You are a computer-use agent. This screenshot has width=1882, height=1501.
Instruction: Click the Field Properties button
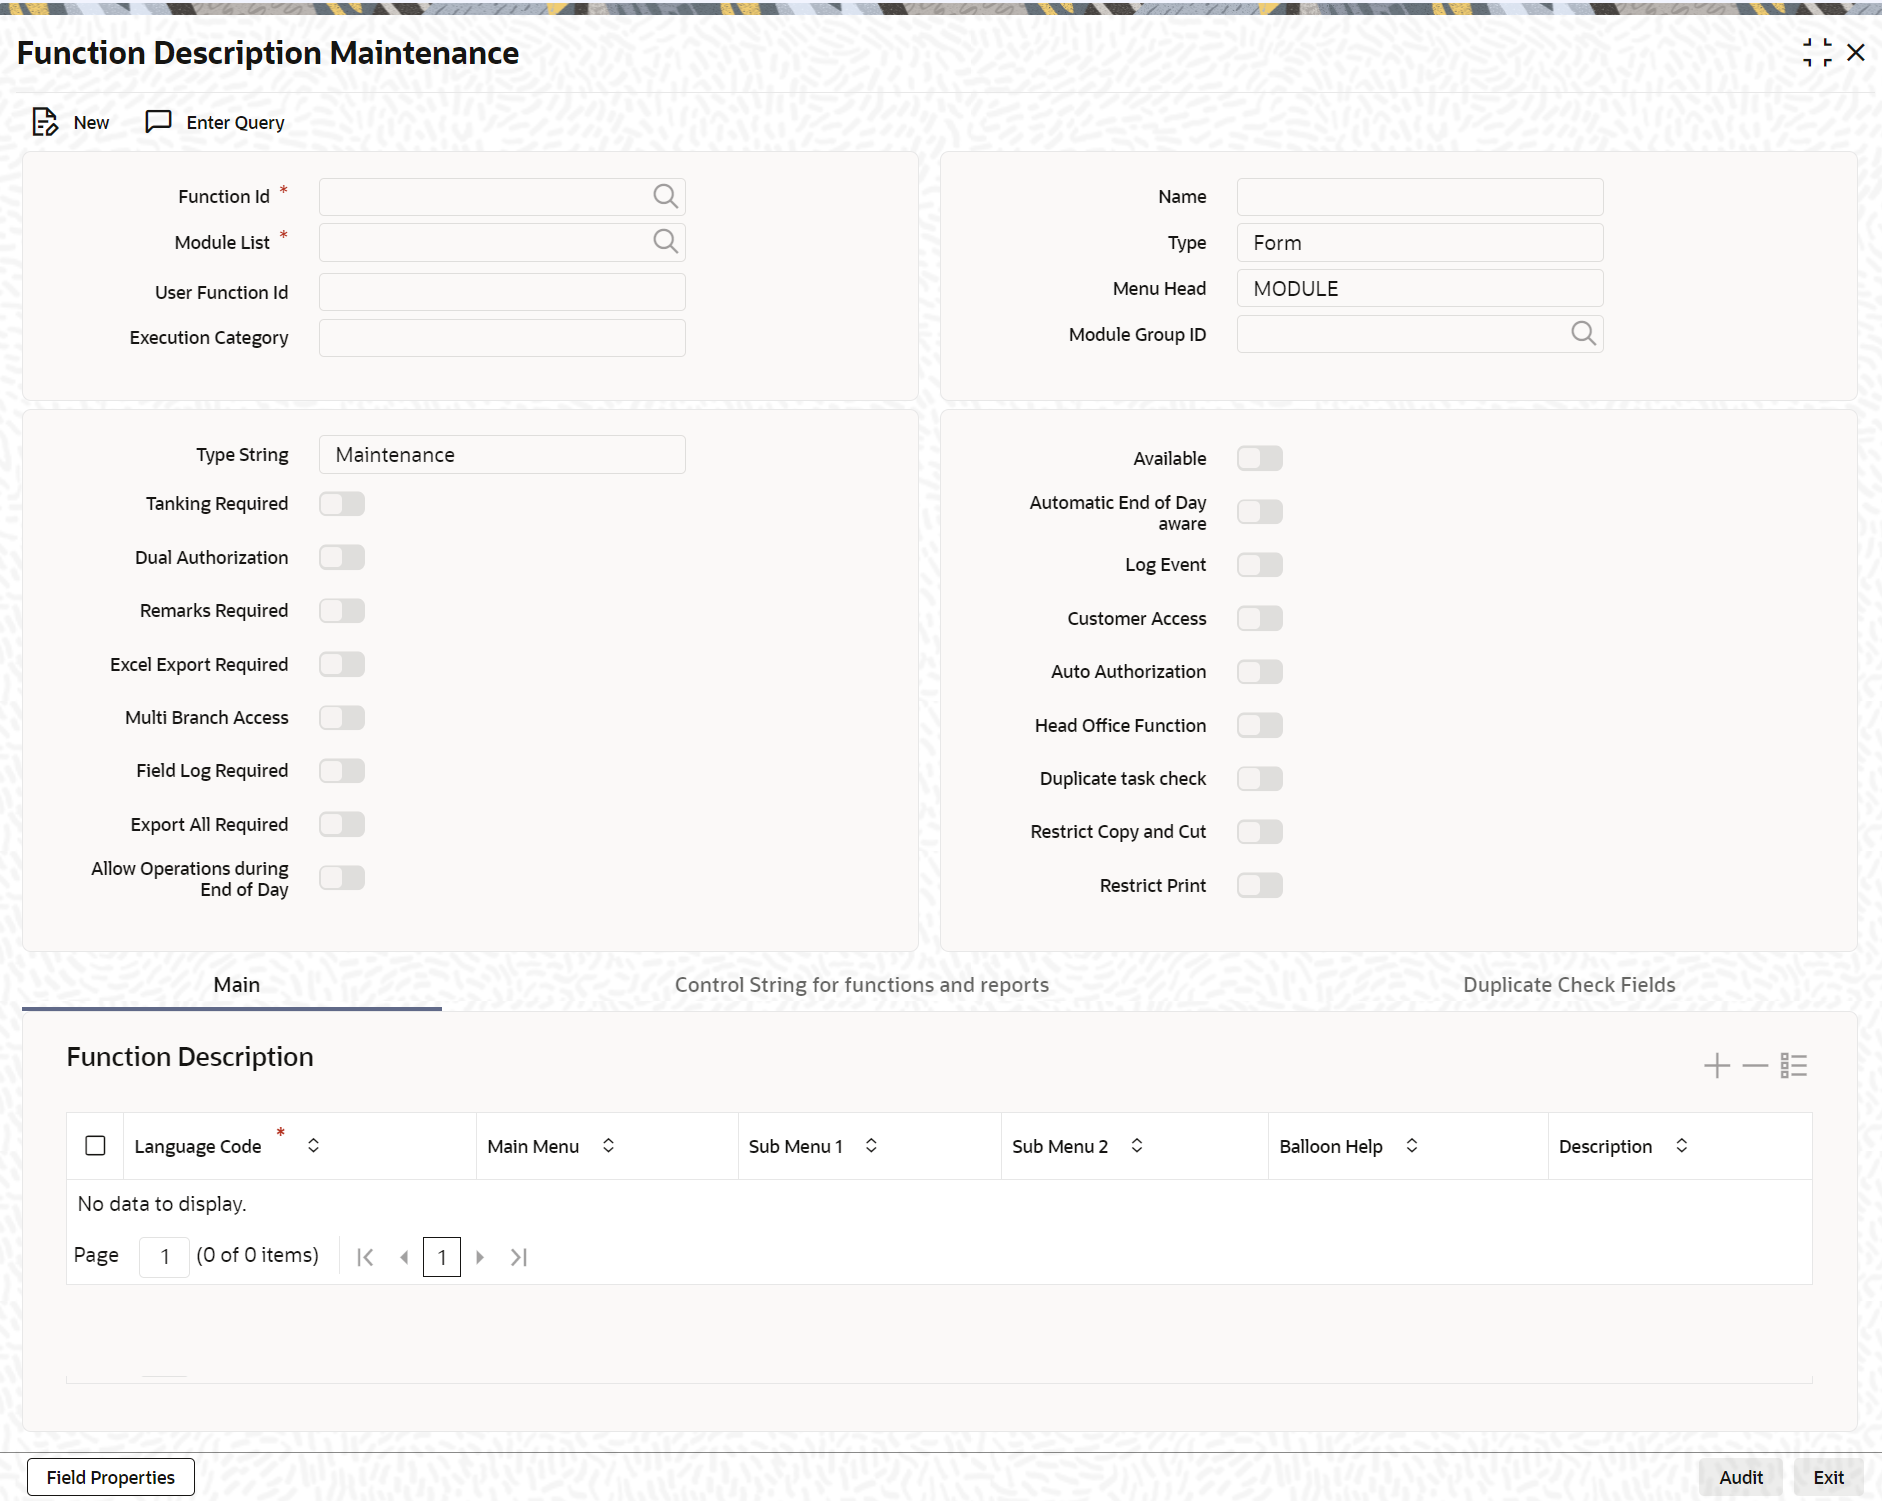[111, 1477]
